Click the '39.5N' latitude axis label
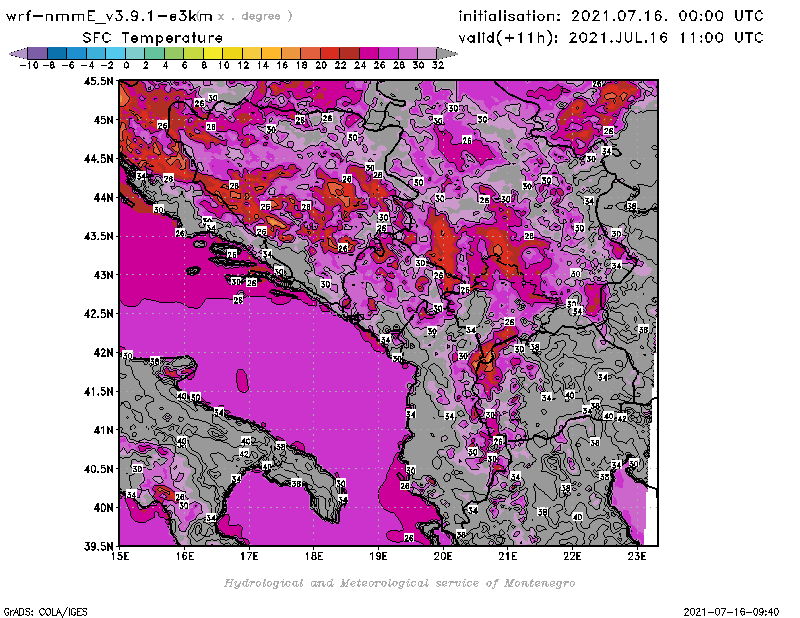This screenshot has height=618, width=800. tap(99, 546)
